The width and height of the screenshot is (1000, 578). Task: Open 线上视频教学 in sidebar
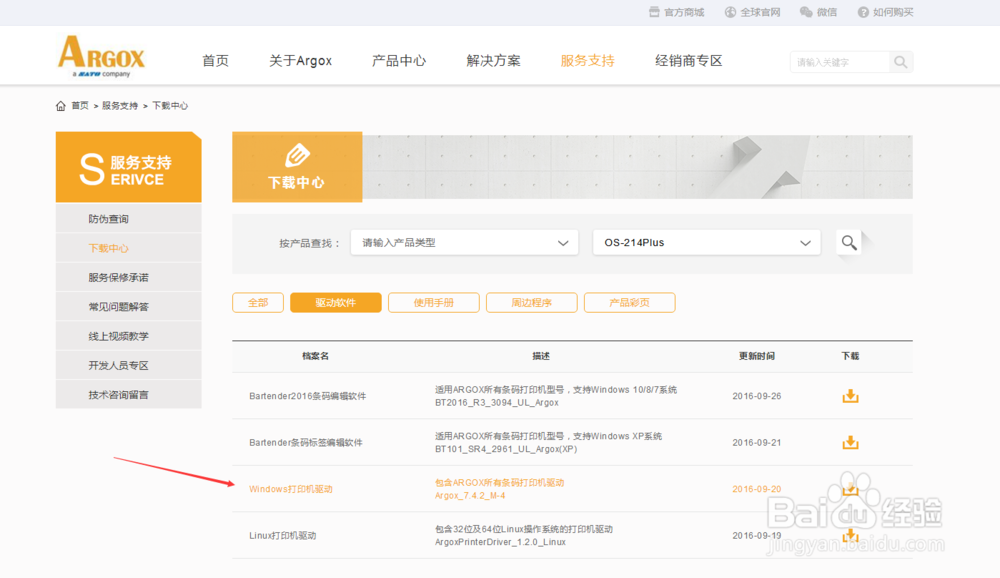[128, 336]
